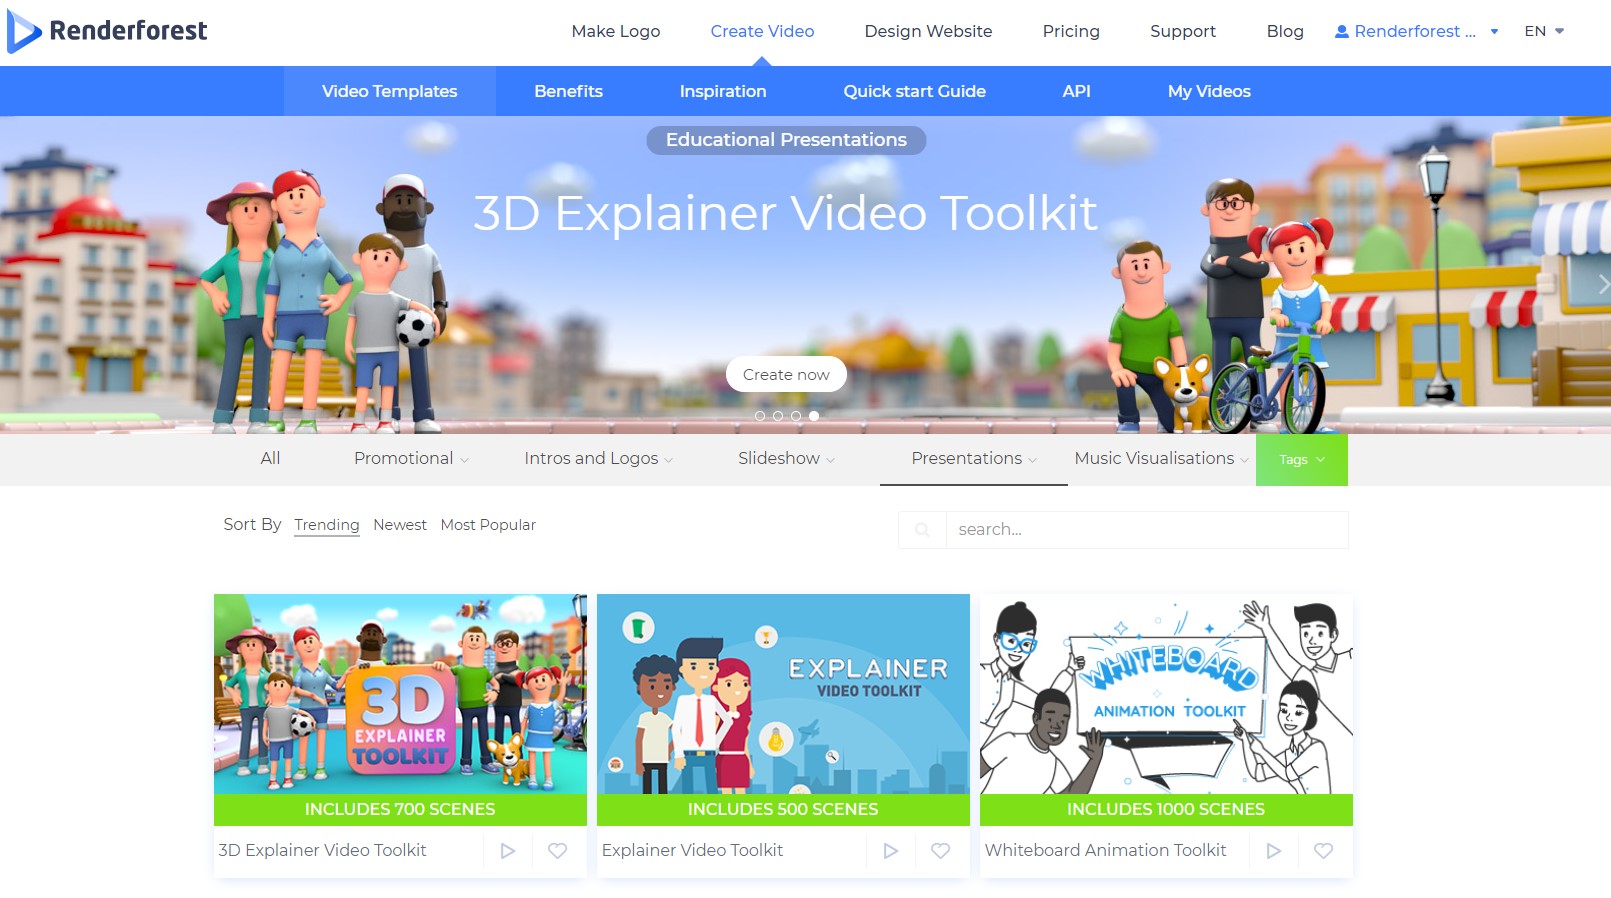
Task: Click the Educational Presentations badge
Action: point(786,140)
